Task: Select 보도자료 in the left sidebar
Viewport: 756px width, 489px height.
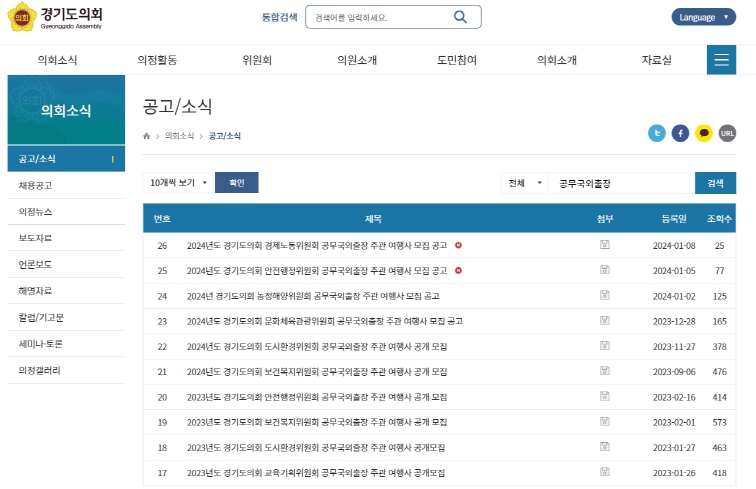Action: tap(35, 238)
